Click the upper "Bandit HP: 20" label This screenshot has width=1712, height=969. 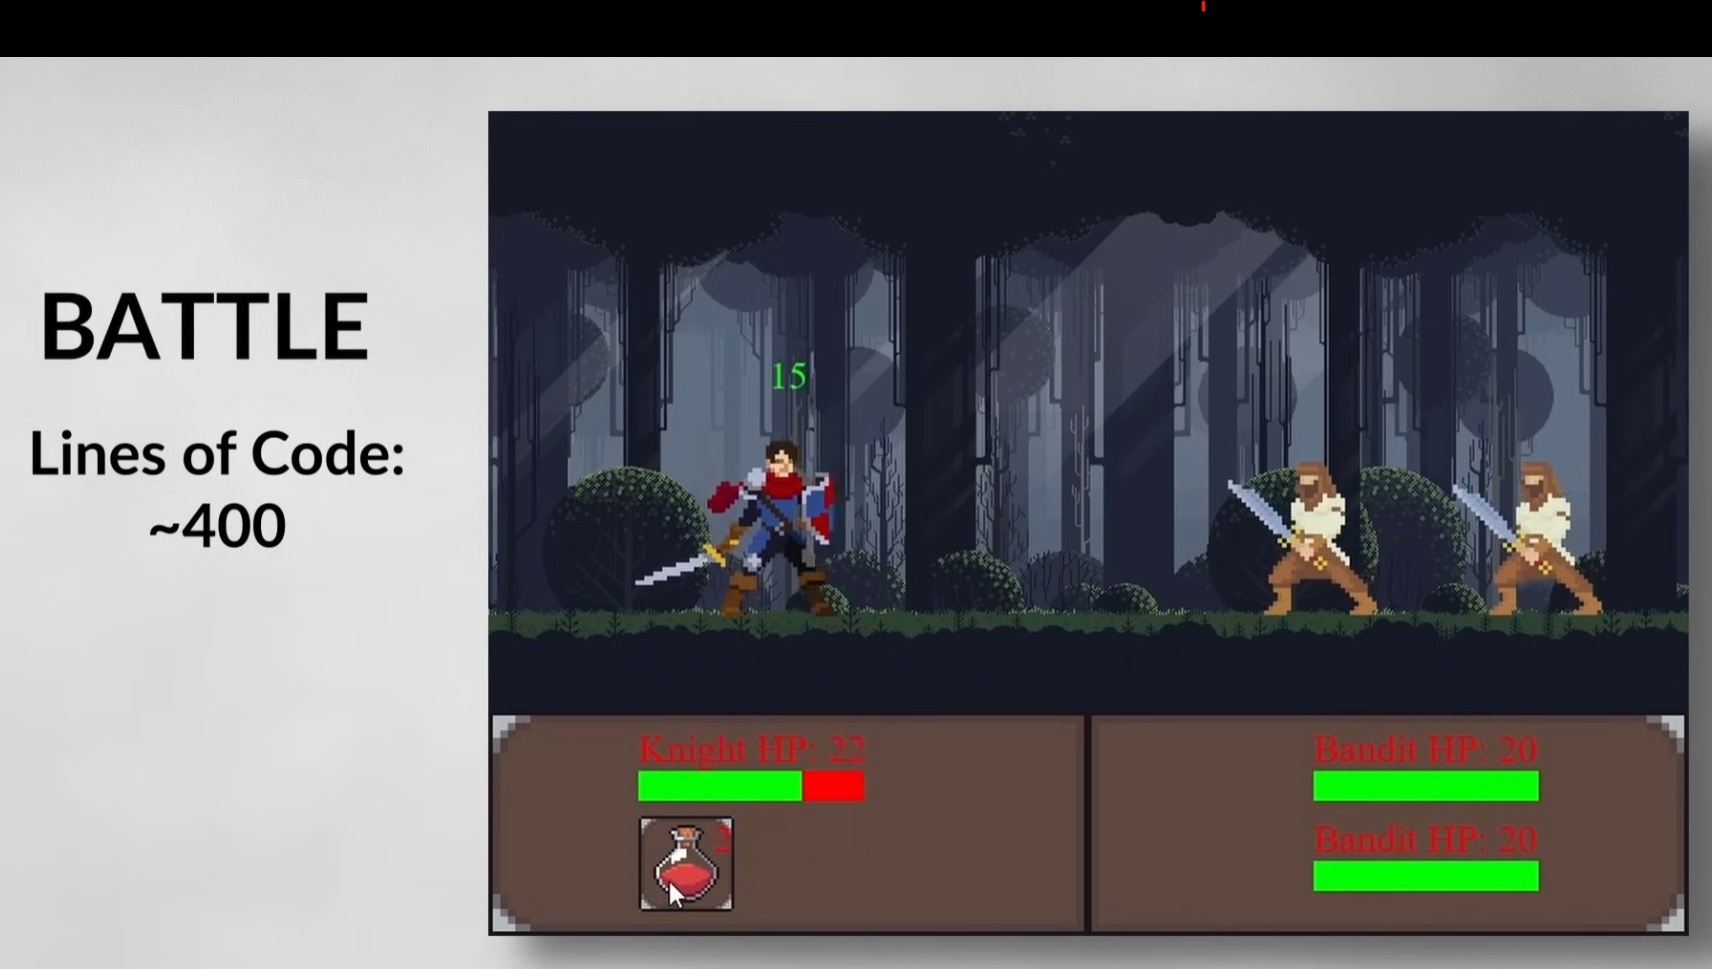click(x=1426, y=749)
